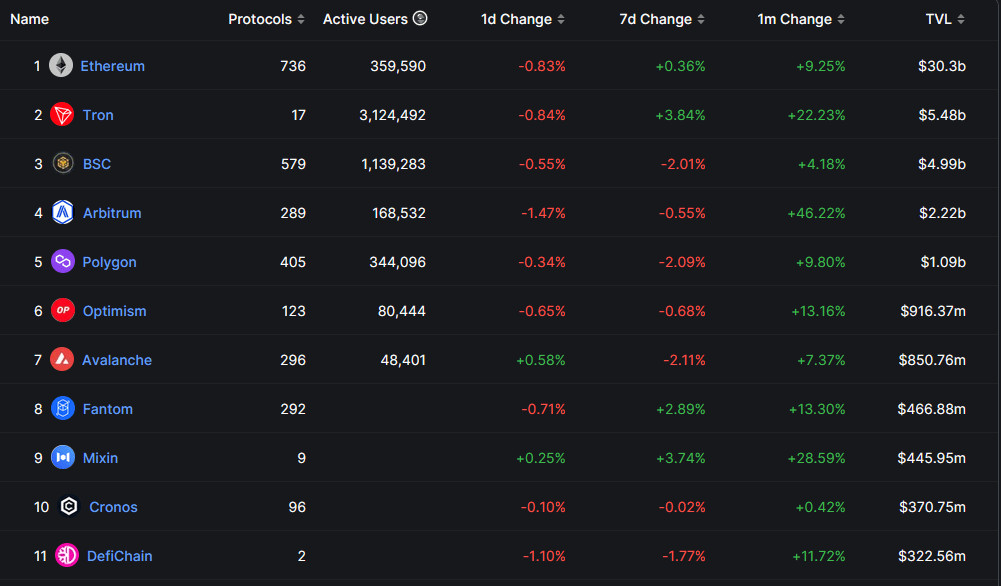This screenshot has height=586, width=1001.
Task: Click the Tron chain logo icon
Action: point(62,115)
